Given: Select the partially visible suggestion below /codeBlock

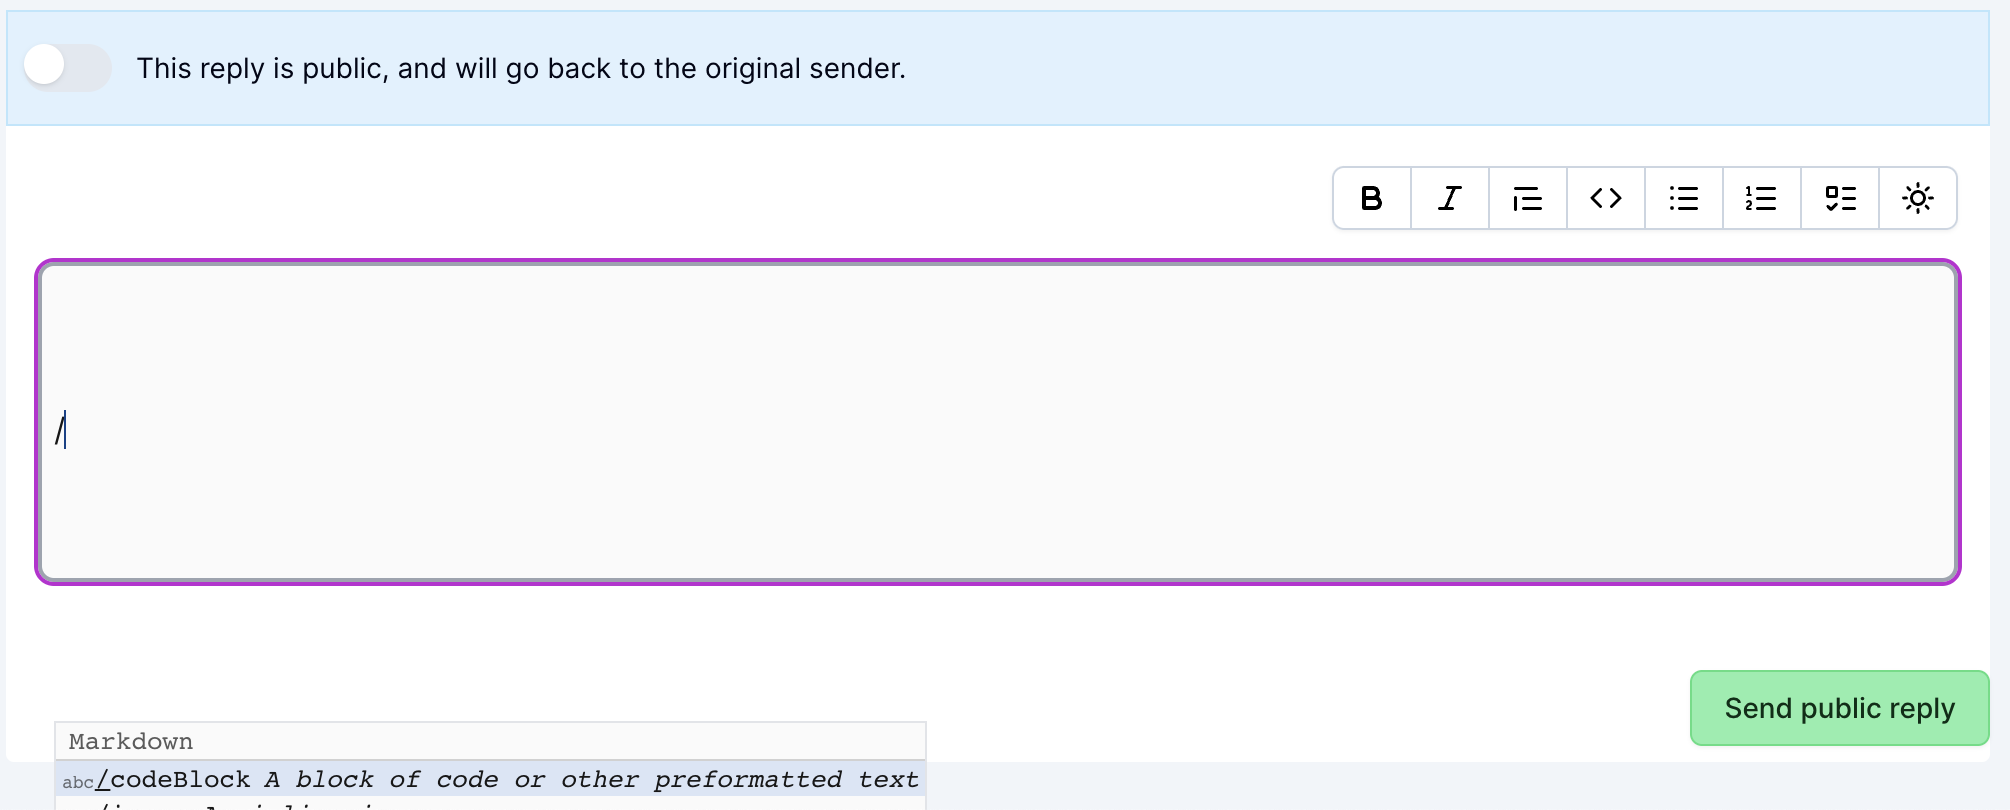Looking at the screenshot, I should pos(490,804).
